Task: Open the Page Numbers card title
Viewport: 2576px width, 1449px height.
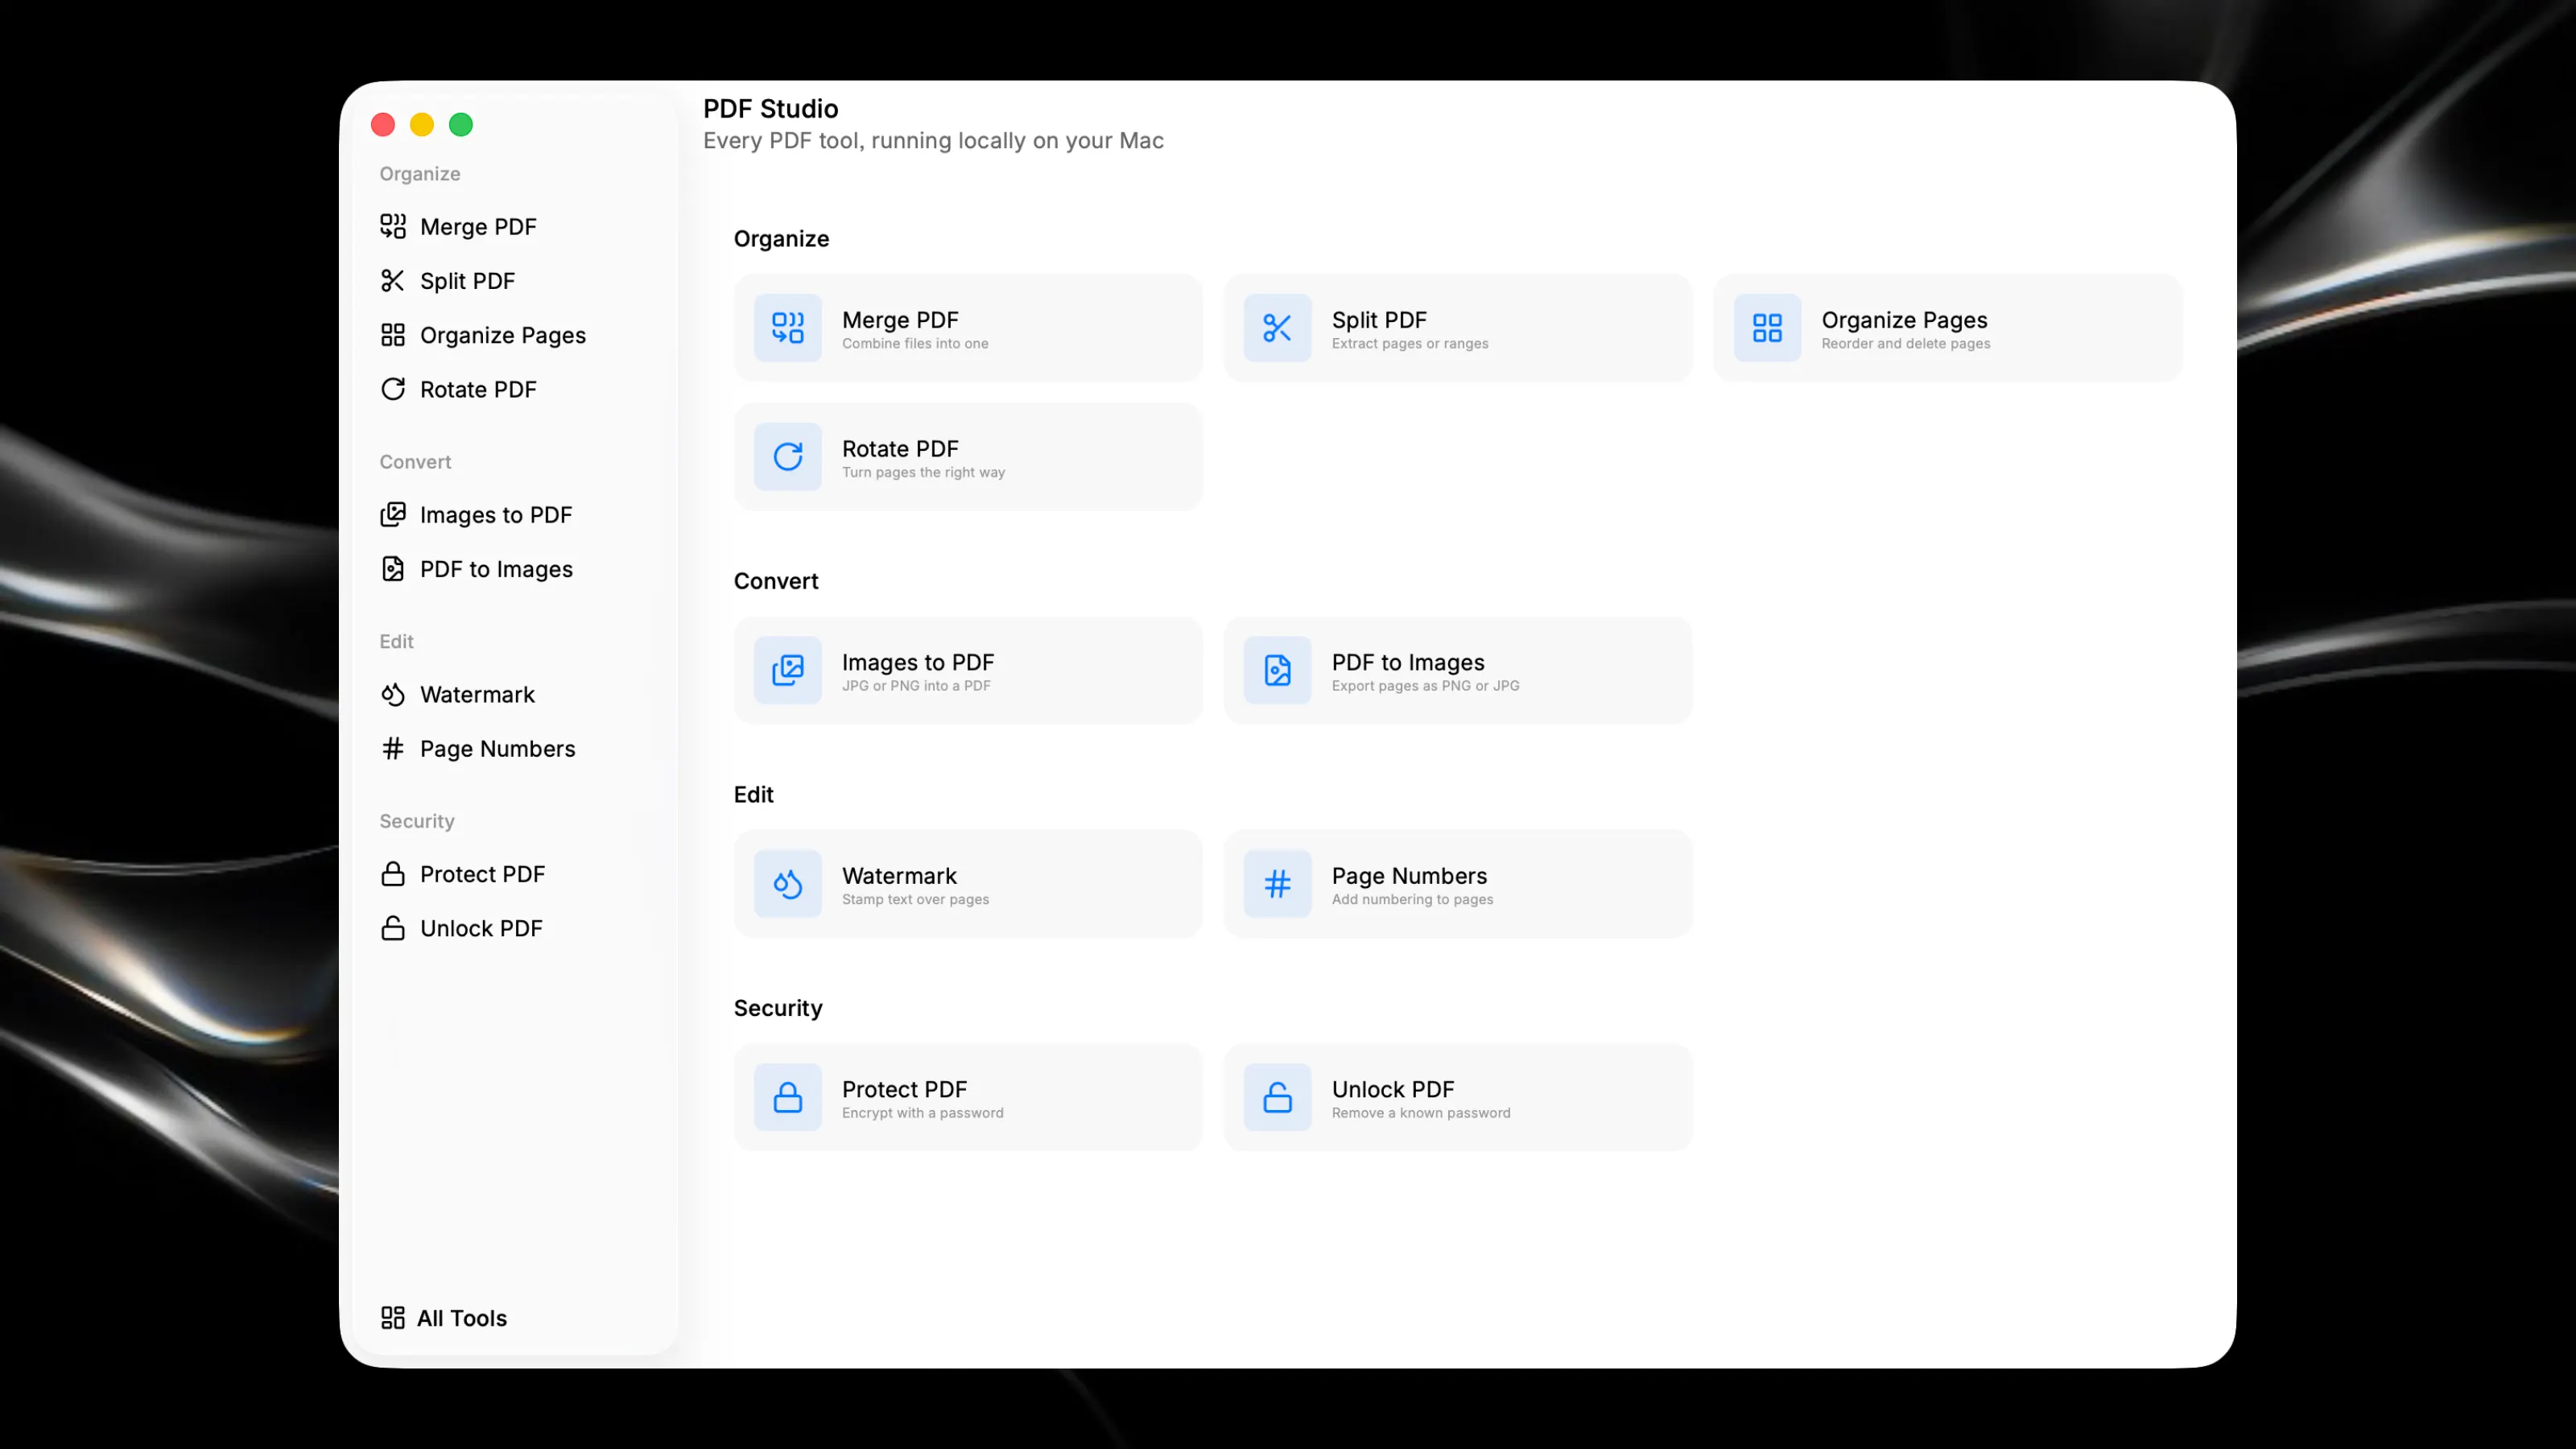Action: (1409, 876)
